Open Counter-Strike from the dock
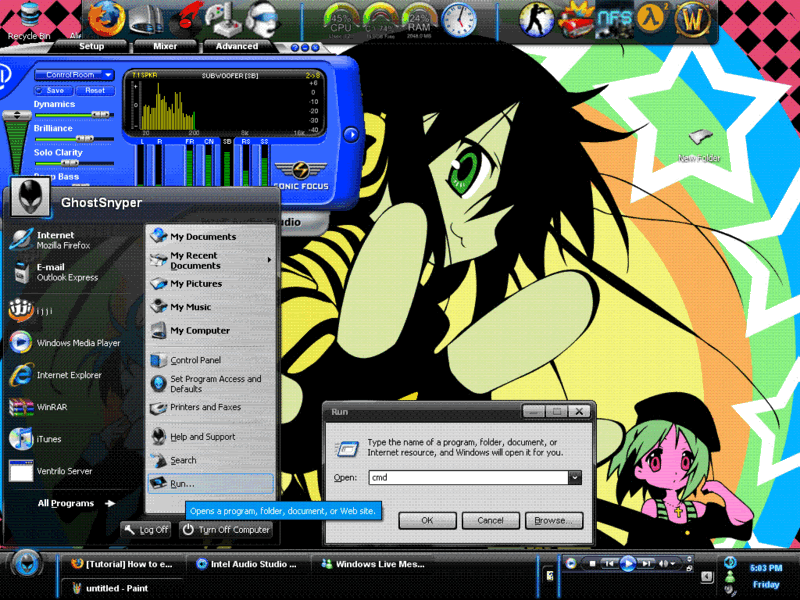 (539, 18)
